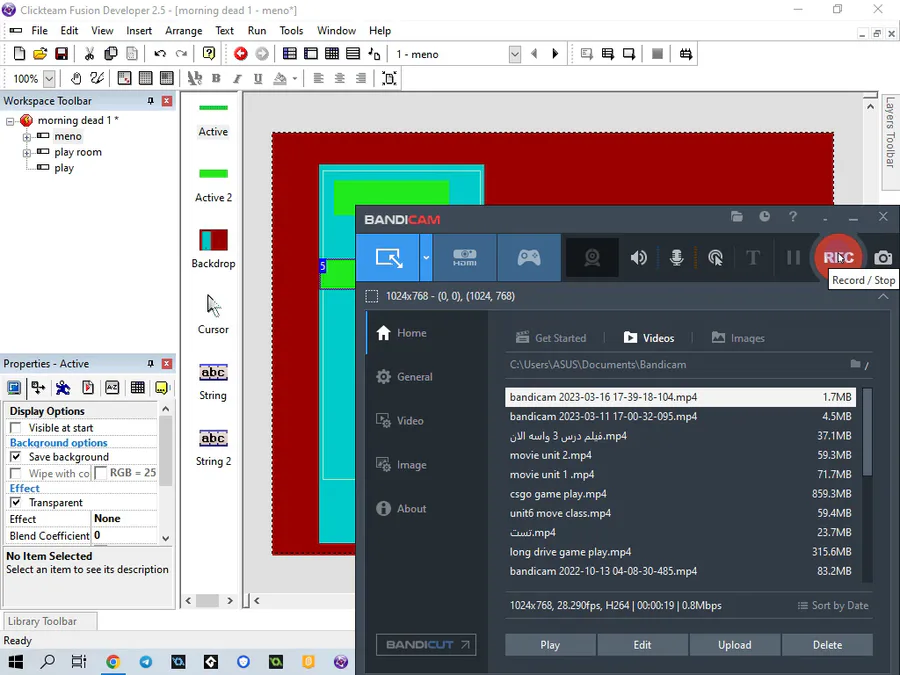Screen dimensions: 900x675
Task: Go to next frame arrow
Action: (x=555, y=54)
